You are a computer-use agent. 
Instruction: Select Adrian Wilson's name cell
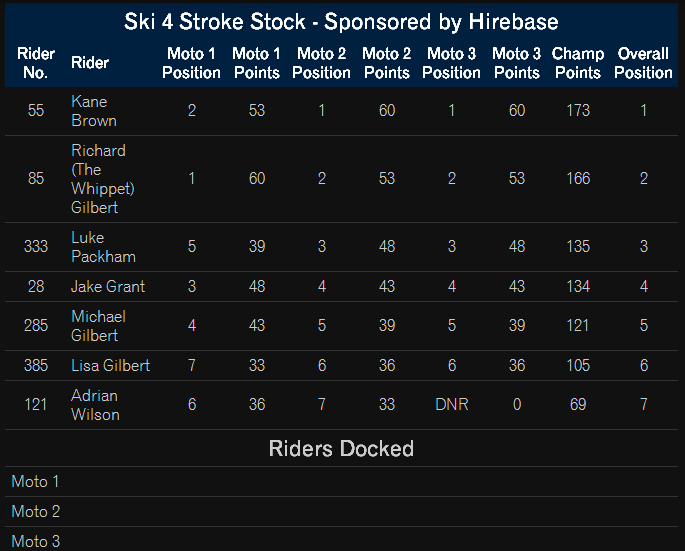(95, 405)
